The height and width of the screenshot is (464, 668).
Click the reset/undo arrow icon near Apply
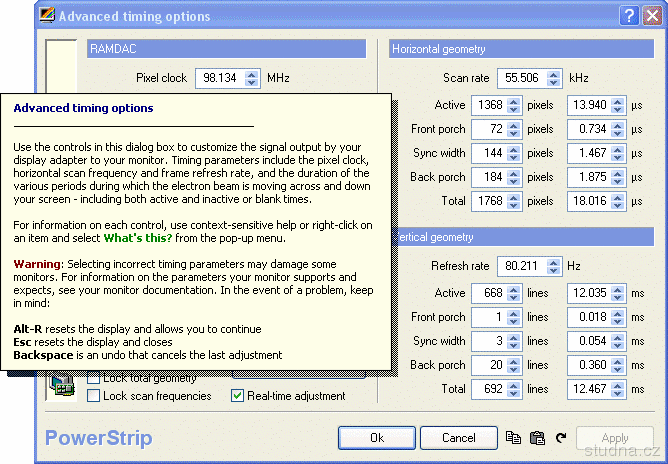pos(561,438)
